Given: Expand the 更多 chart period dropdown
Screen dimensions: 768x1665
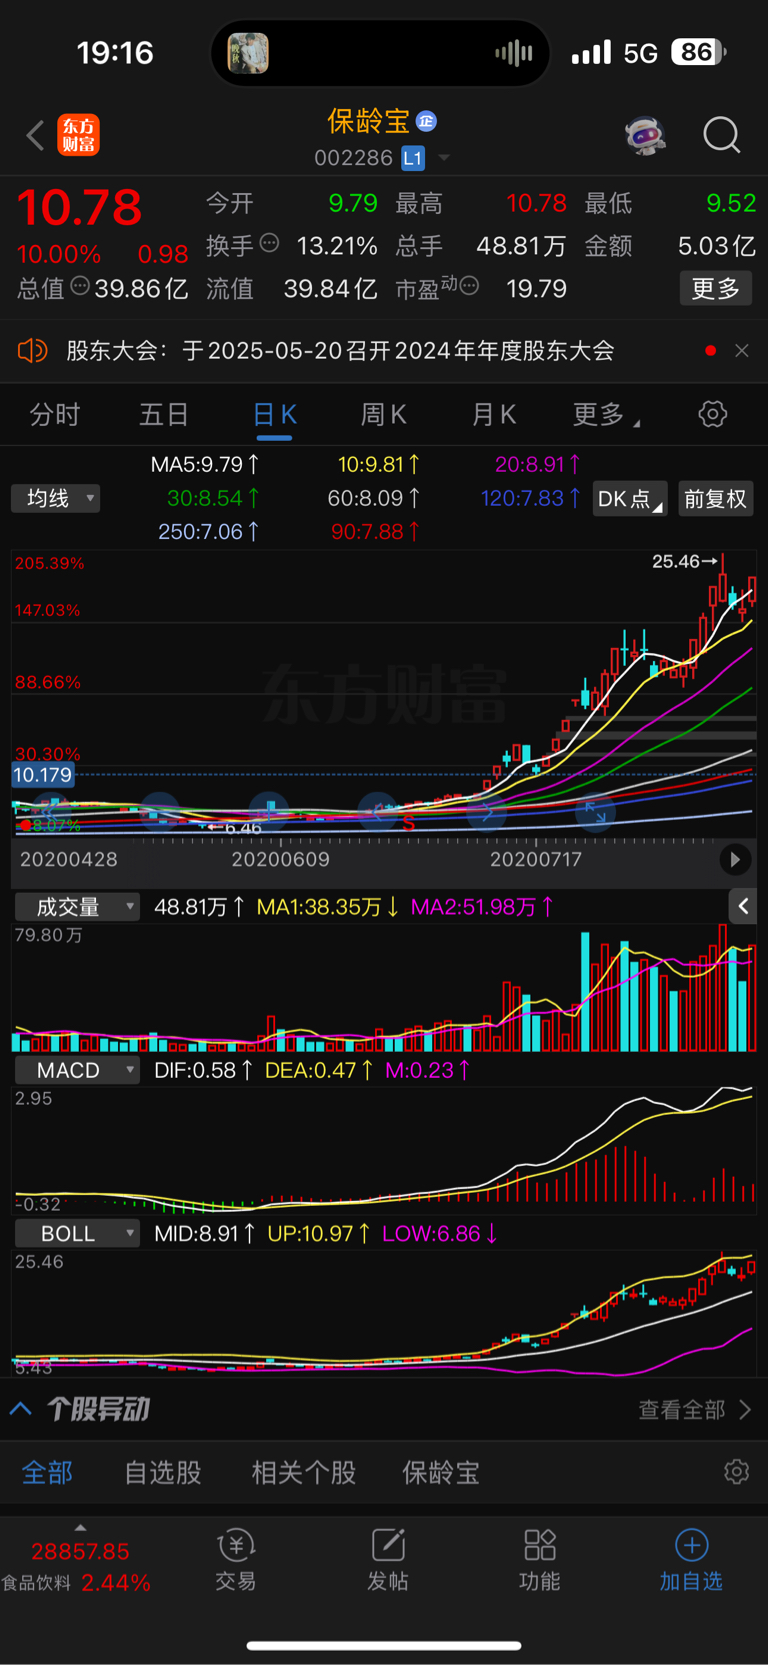Looking at the screenshot, I should tap(606, 414).
